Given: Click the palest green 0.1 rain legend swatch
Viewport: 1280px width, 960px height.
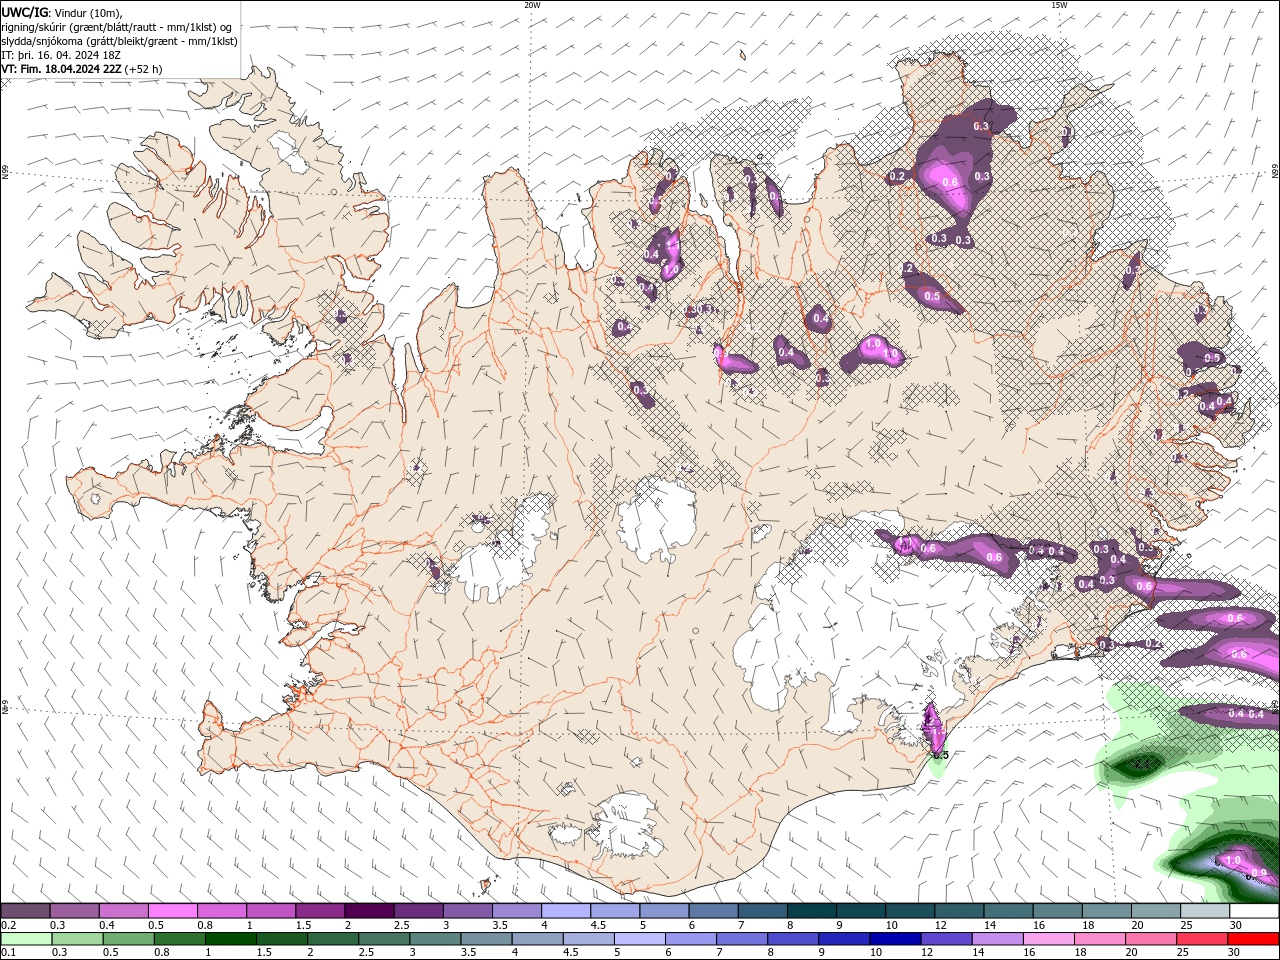Looking at the screenshot, I should [26, 939].
